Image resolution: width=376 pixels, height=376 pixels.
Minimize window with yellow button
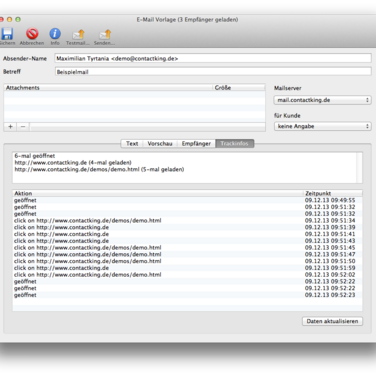[10, 20]
